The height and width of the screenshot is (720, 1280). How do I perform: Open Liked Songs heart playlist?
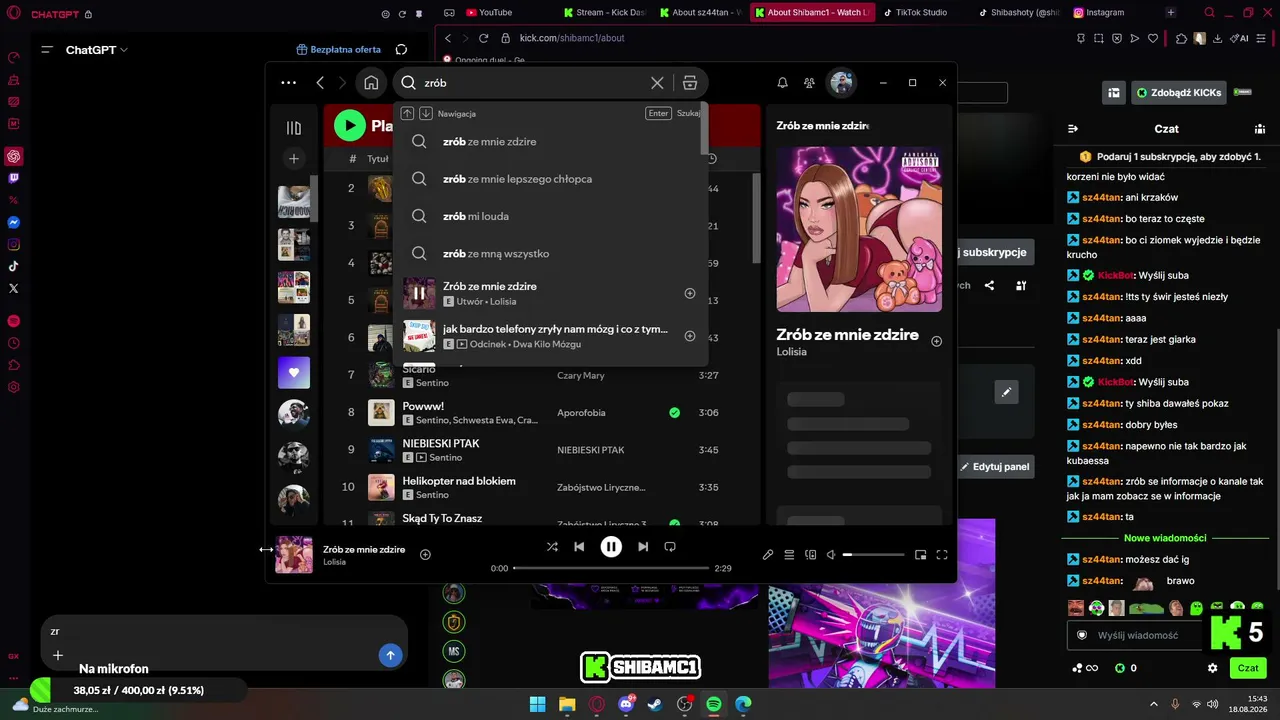click(x=294, y=373)
